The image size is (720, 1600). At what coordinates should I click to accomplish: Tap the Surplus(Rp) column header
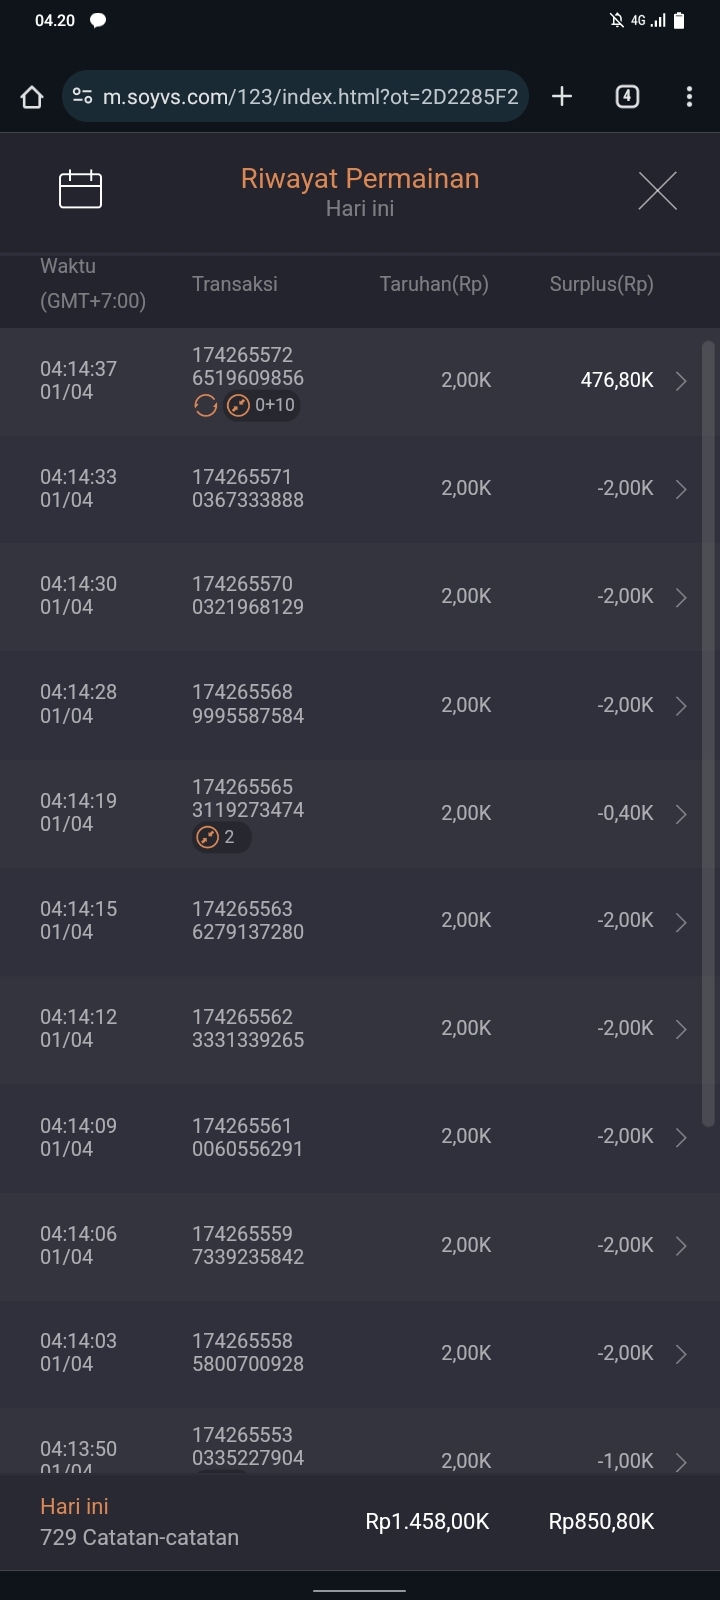601,284
